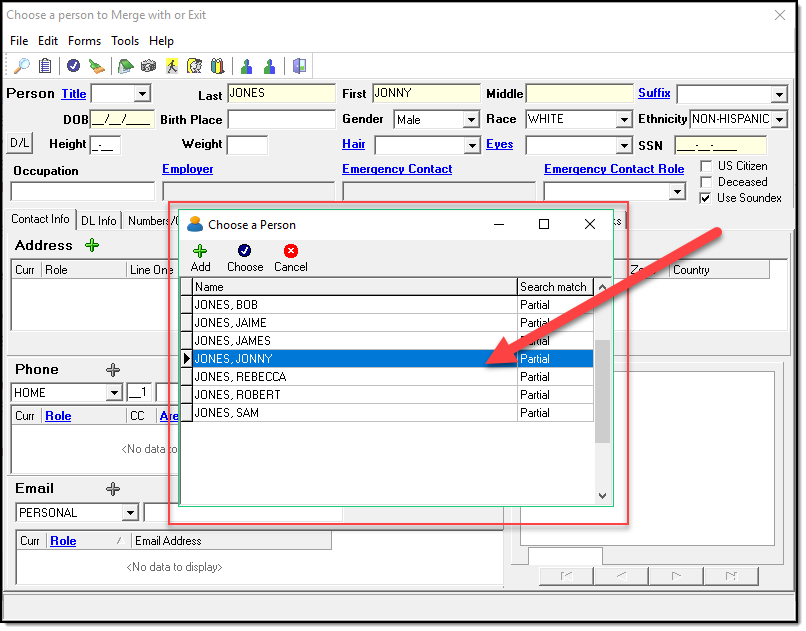Screen dimensions: 806x631
Task: Switch to the DL Info tab
Action: (x=99, y=220)
